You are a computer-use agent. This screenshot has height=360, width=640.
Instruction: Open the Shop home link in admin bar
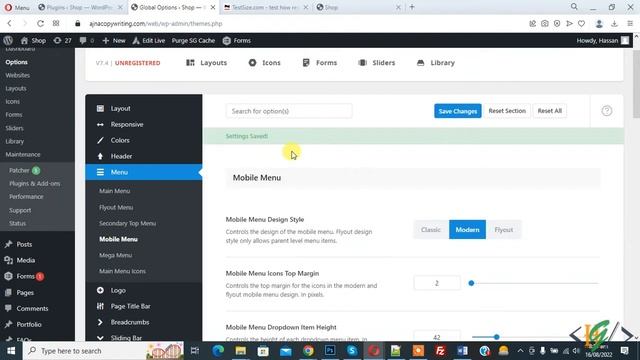coord(33,40)
